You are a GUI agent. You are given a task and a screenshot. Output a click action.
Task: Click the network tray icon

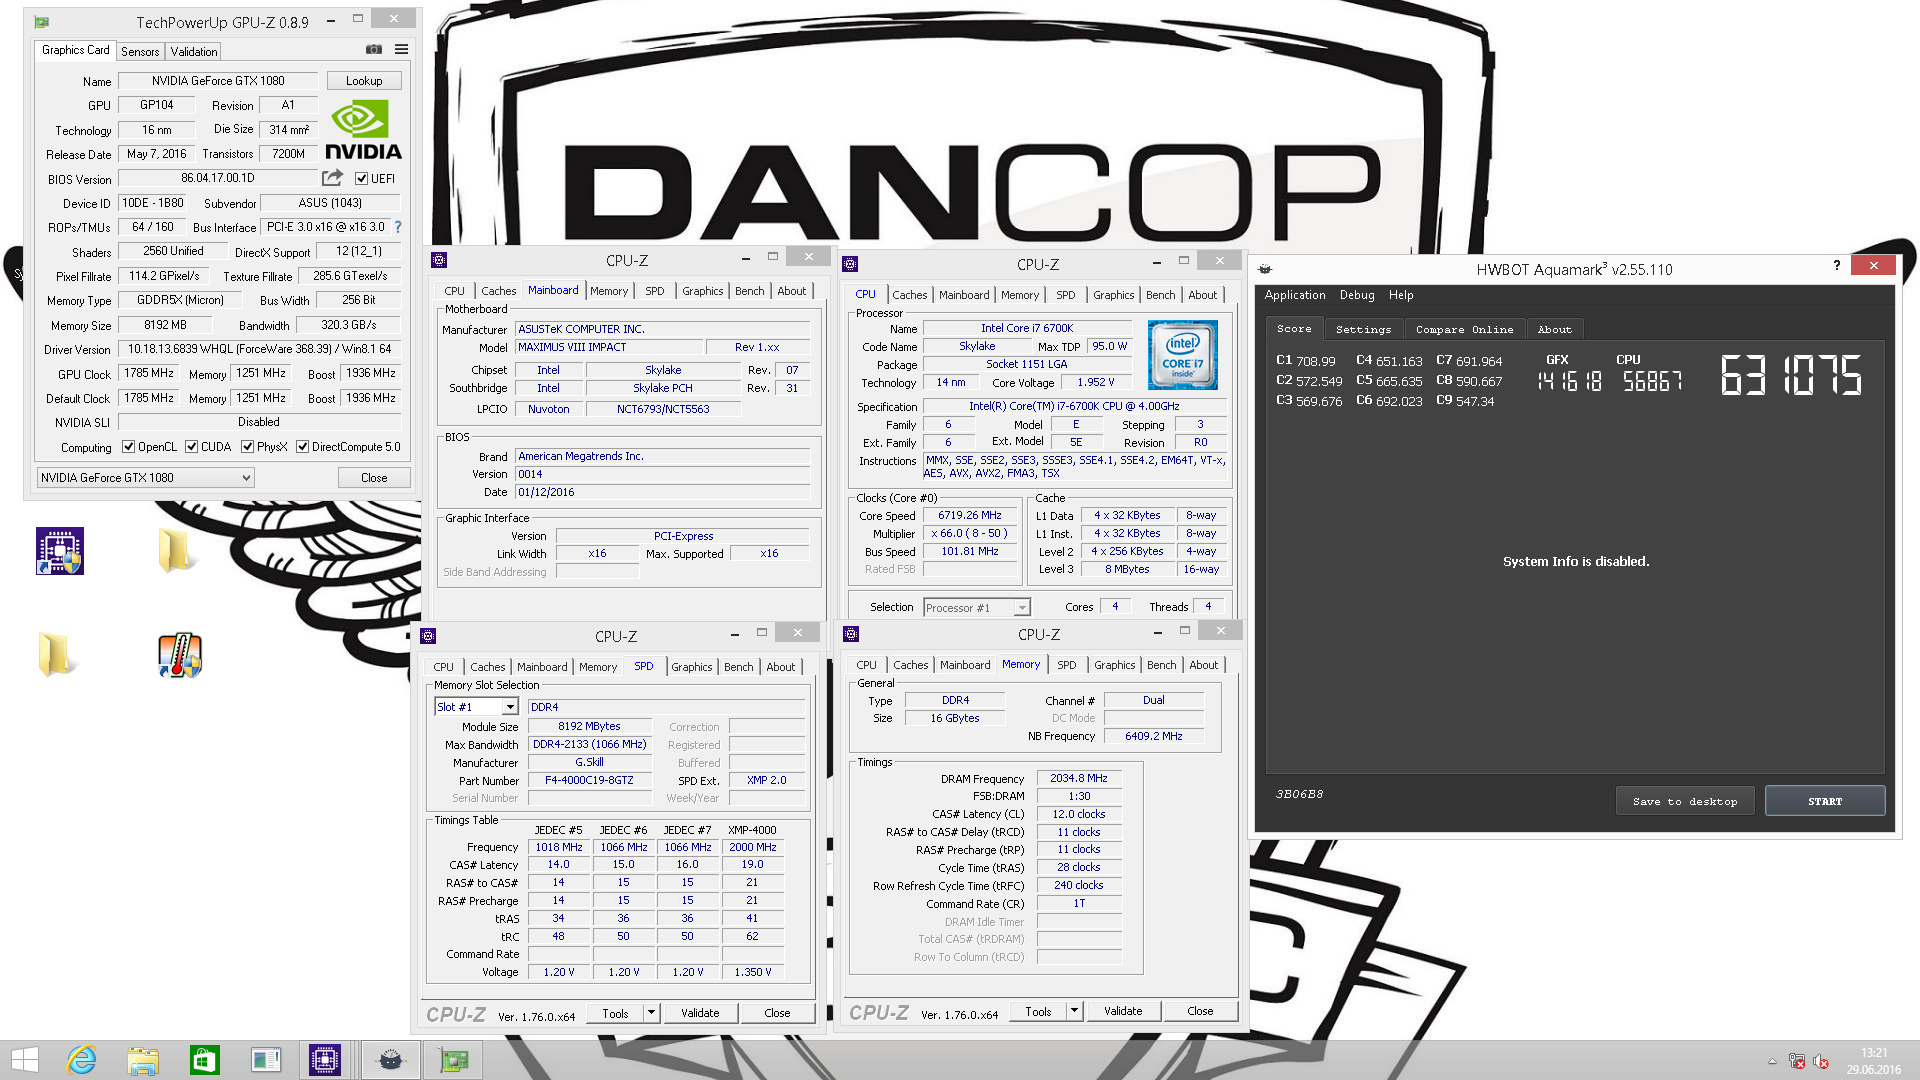pos(1796,1061)
